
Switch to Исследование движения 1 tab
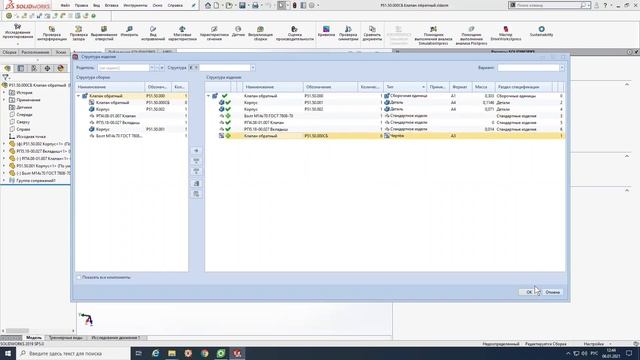click(116, 338)
